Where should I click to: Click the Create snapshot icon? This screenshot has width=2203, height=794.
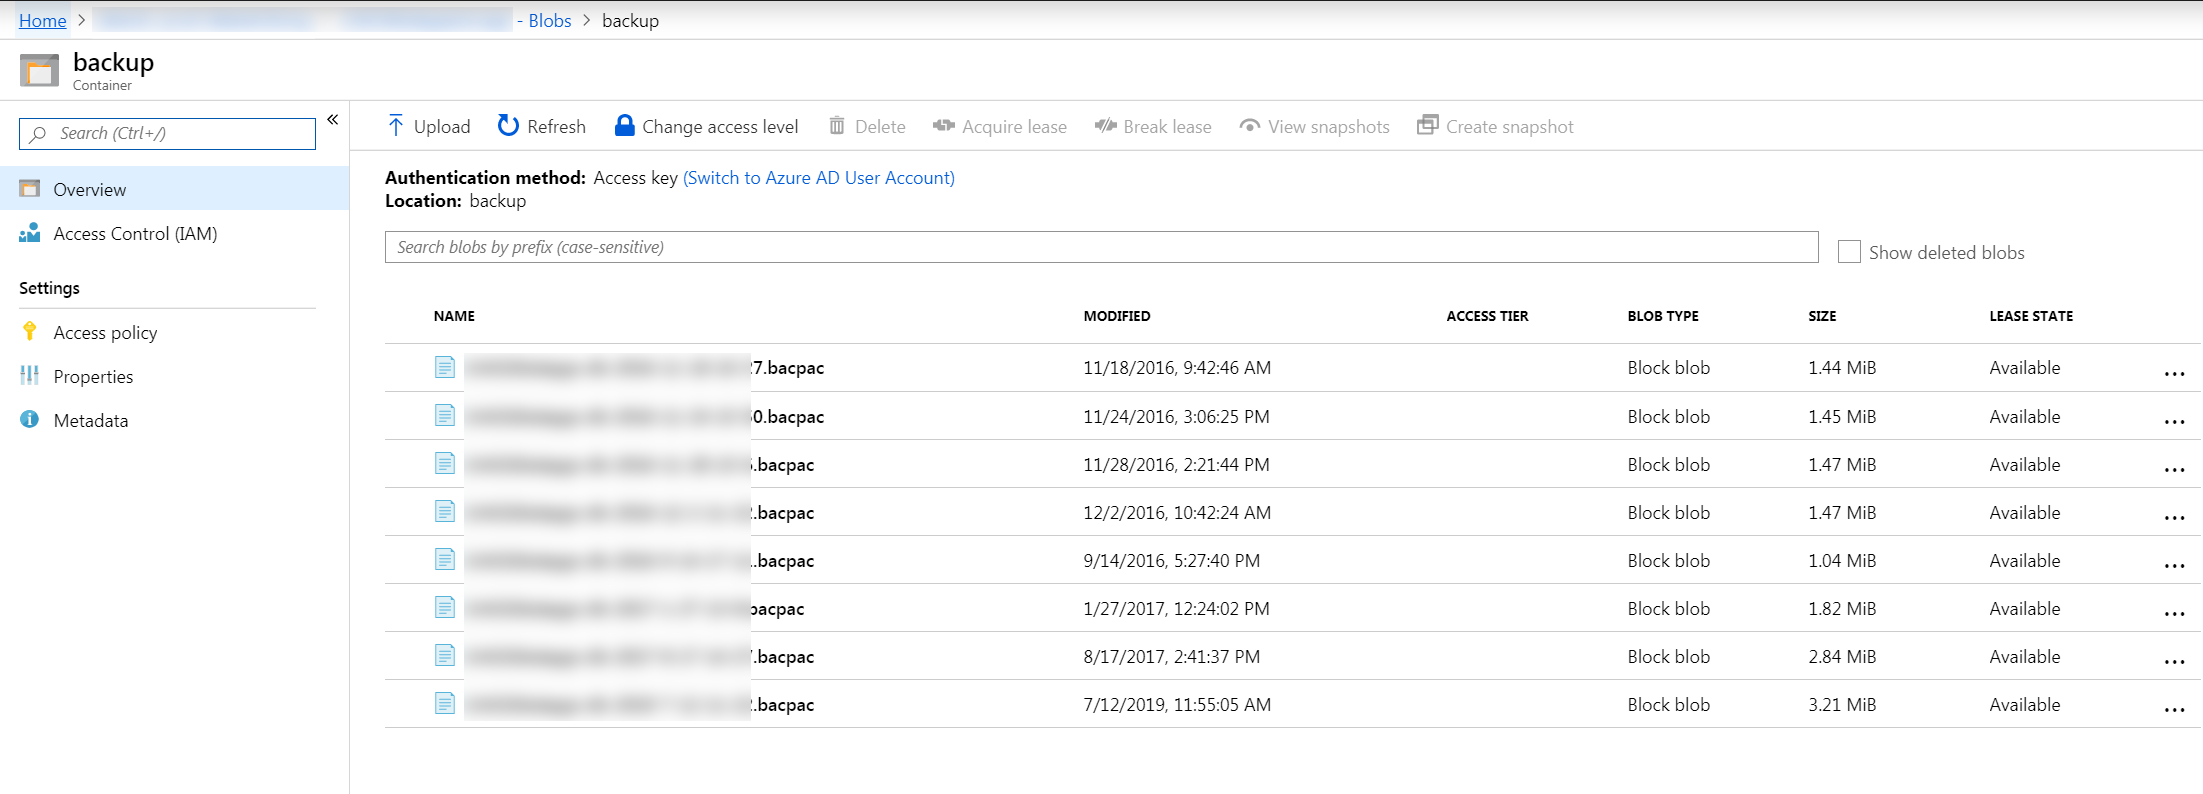point(1428,126)
